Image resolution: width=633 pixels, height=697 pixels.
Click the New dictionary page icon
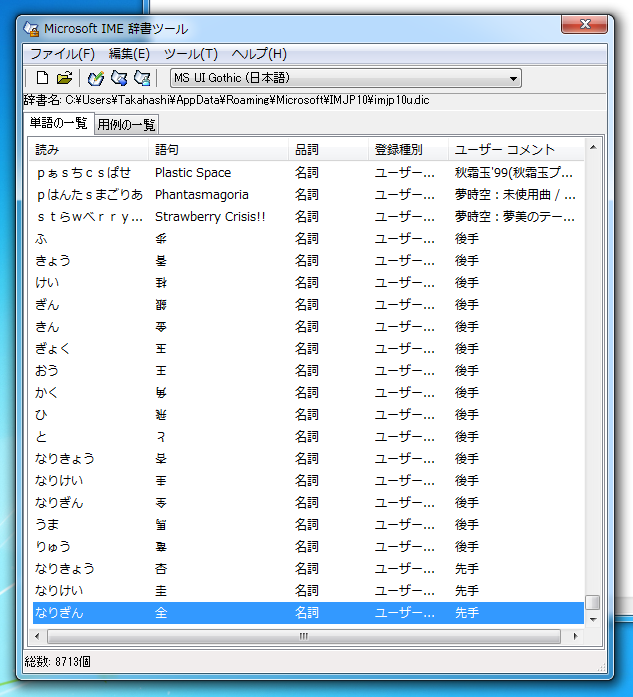[x=42, y=78]
